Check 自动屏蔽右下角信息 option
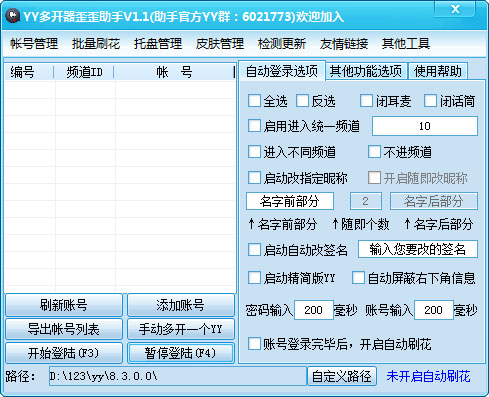This screenshot has width=489, height=397. [x=358, y=278]
